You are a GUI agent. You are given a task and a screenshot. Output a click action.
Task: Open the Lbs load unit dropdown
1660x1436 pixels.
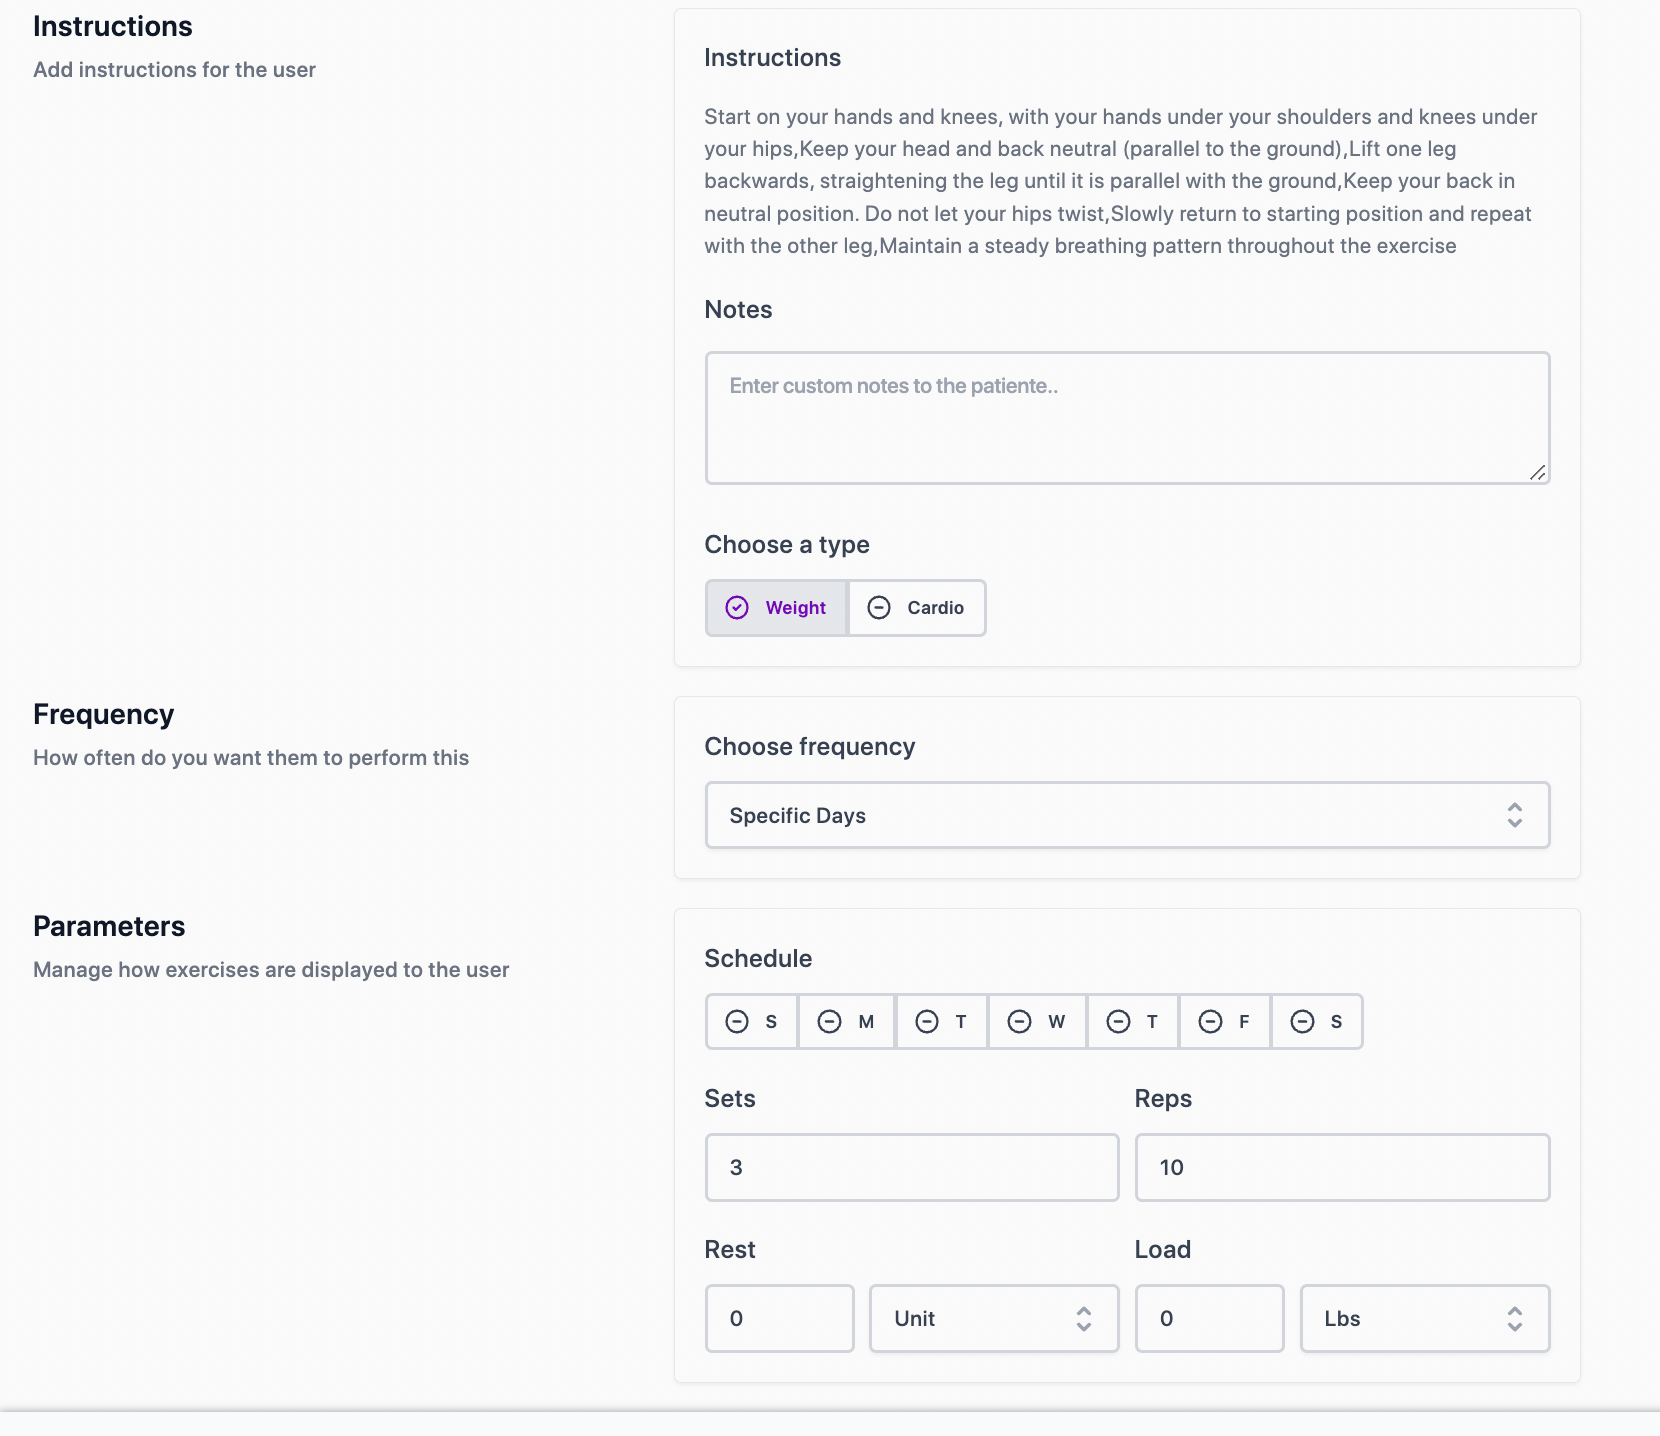click(1425, 1318)
